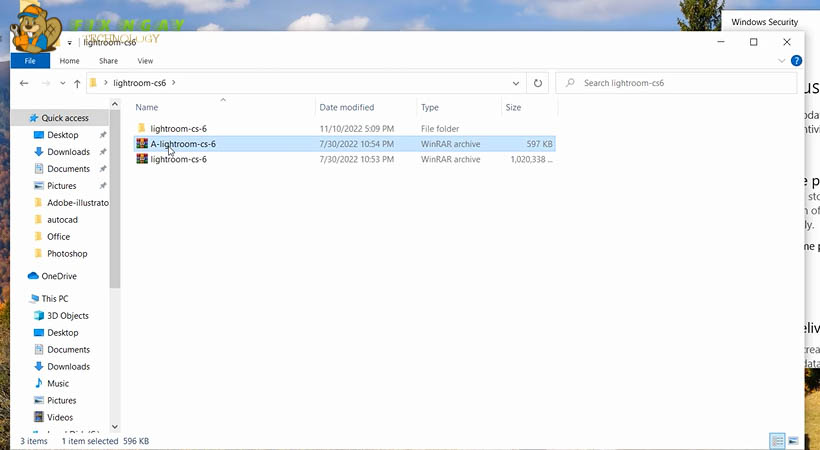Open the Share ribbon tab
This screenshot has height=450, width=820.
point(108,61)
